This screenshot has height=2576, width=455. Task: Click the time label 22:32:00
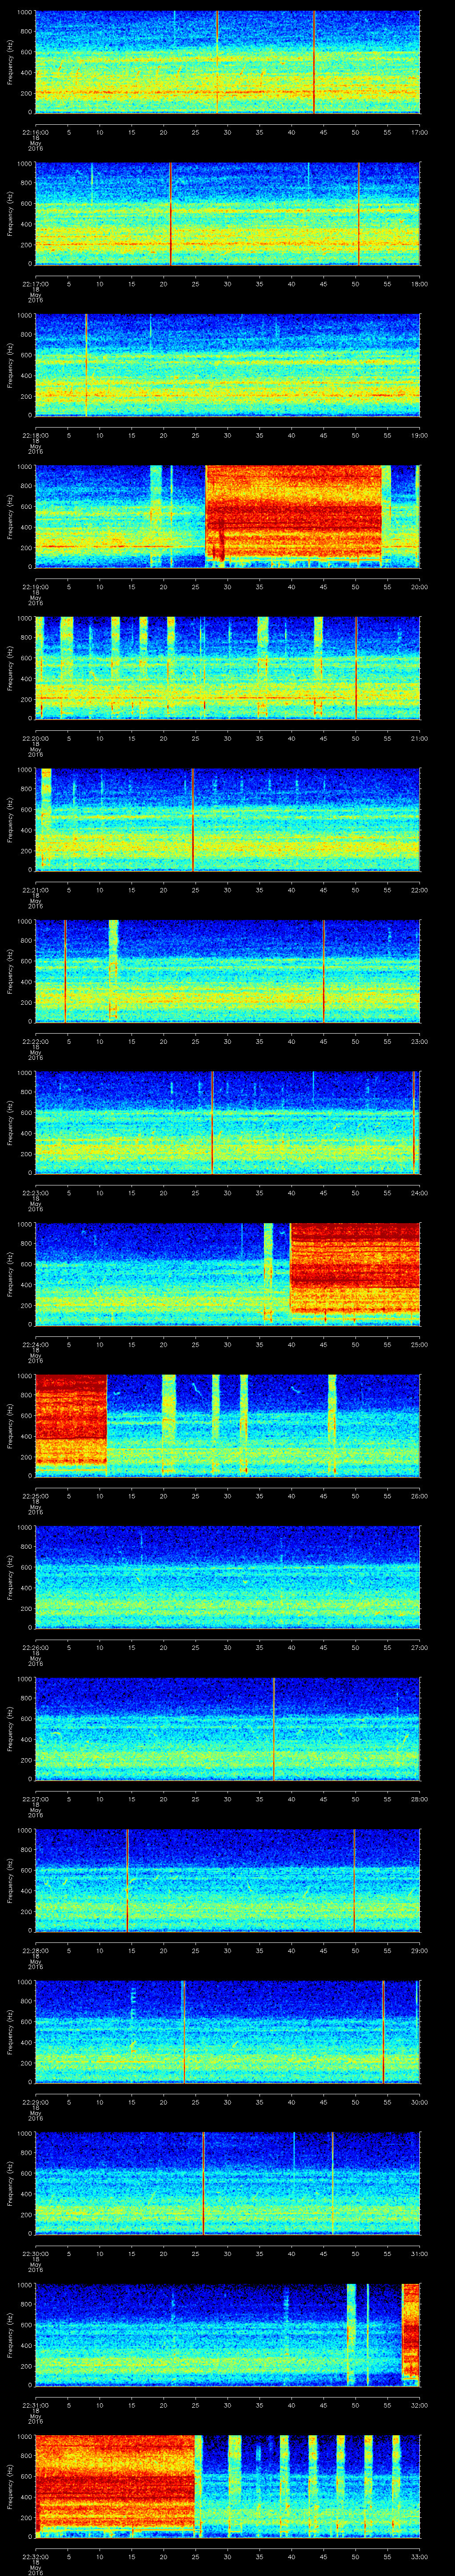[35, 2556]
